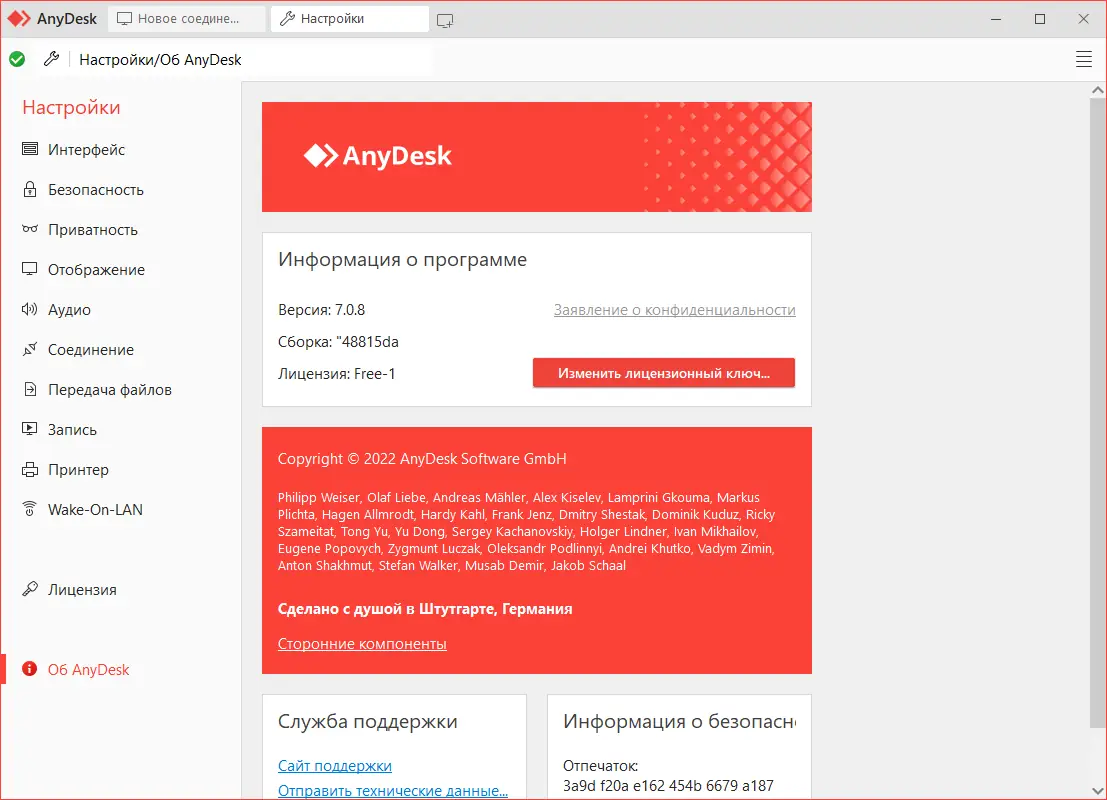Click the Сборка: "48815da text
This screenshot has height=800, width=1107.
(x=338, y=342)
